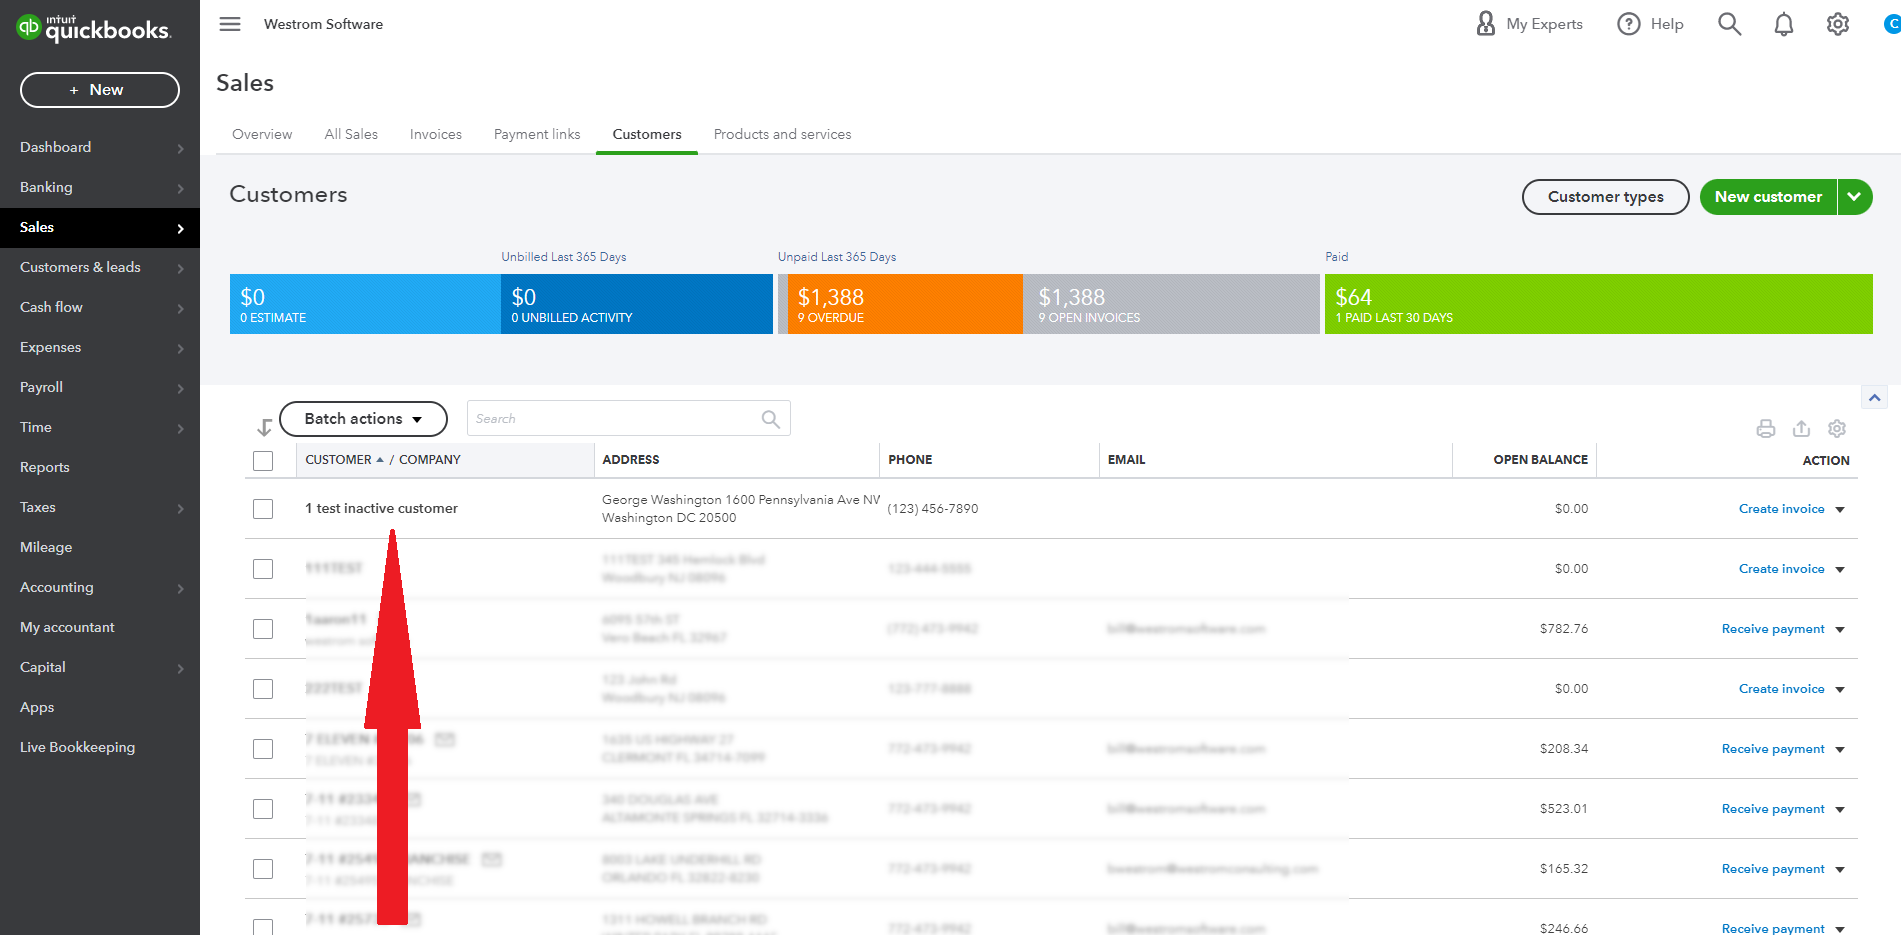Open action dropdown for $165.32 row
This screenshot has height=935, width=1901.
1840,870
